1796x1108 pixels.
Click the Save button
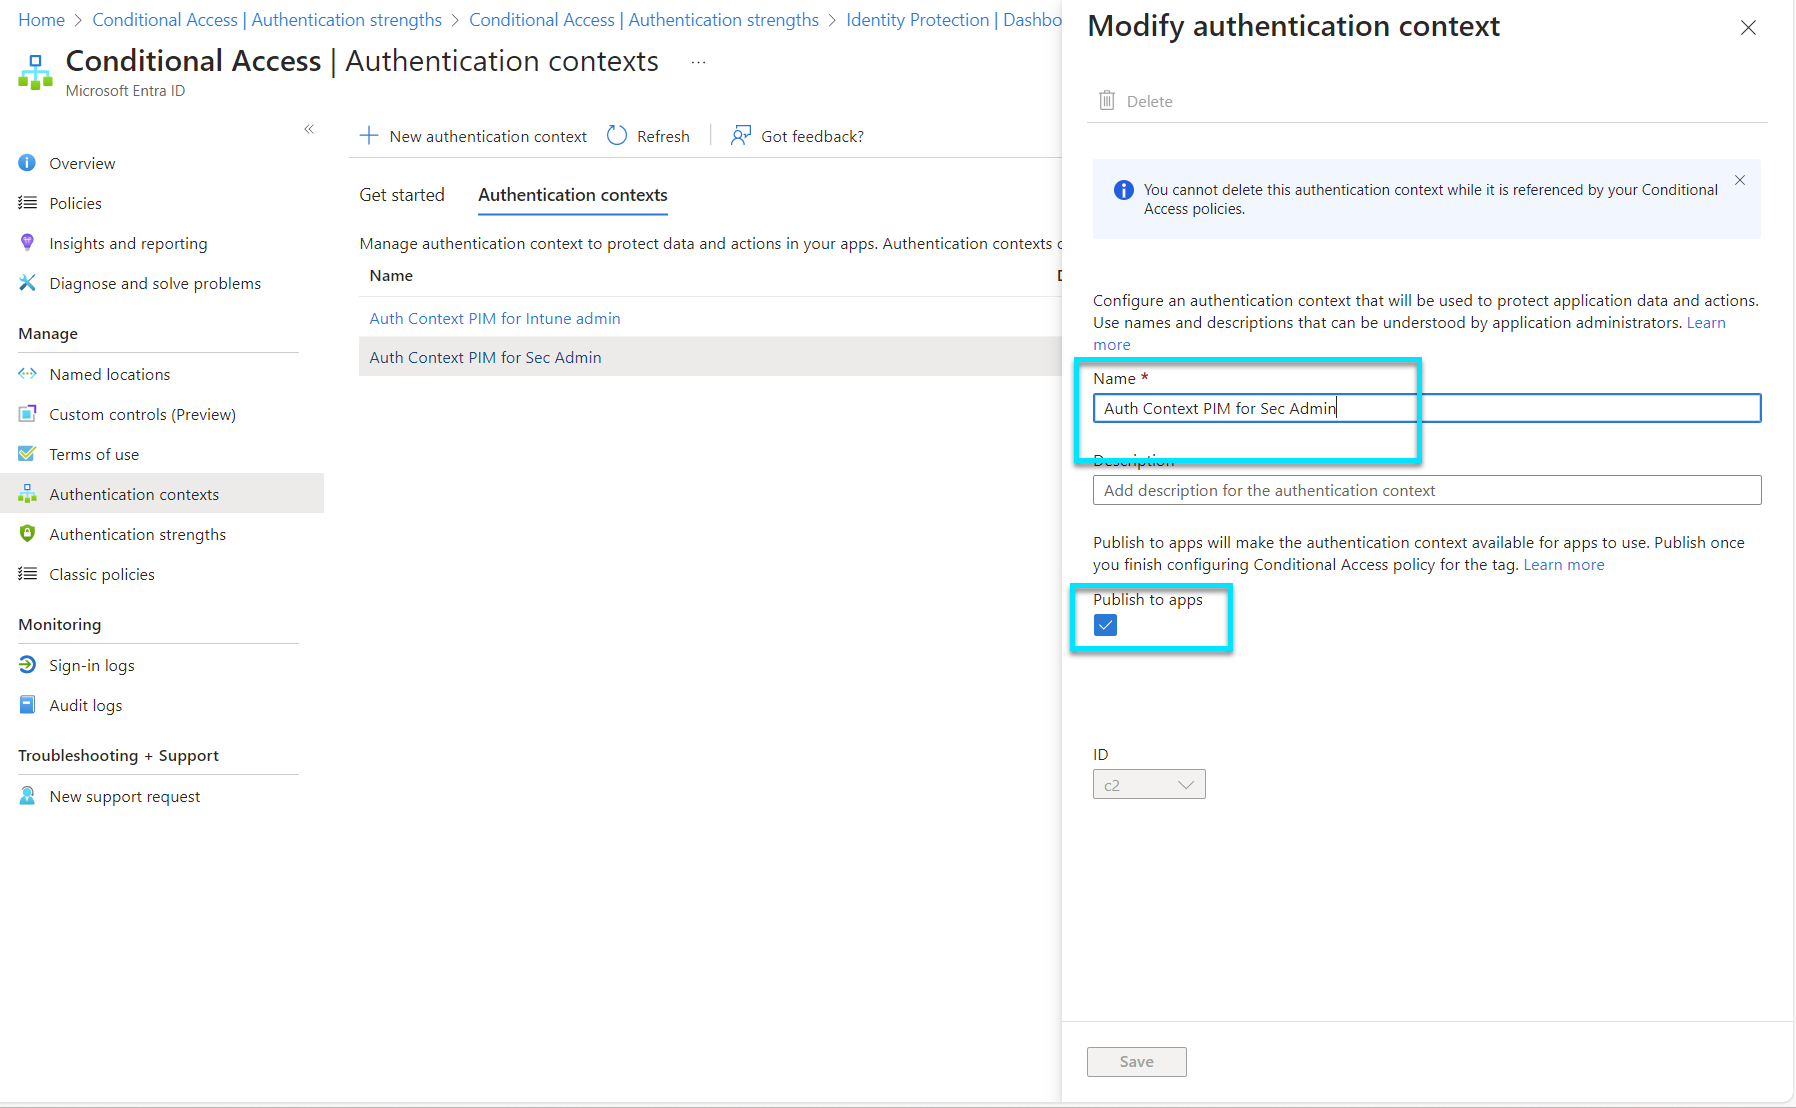click(x=1137, y=1061)
